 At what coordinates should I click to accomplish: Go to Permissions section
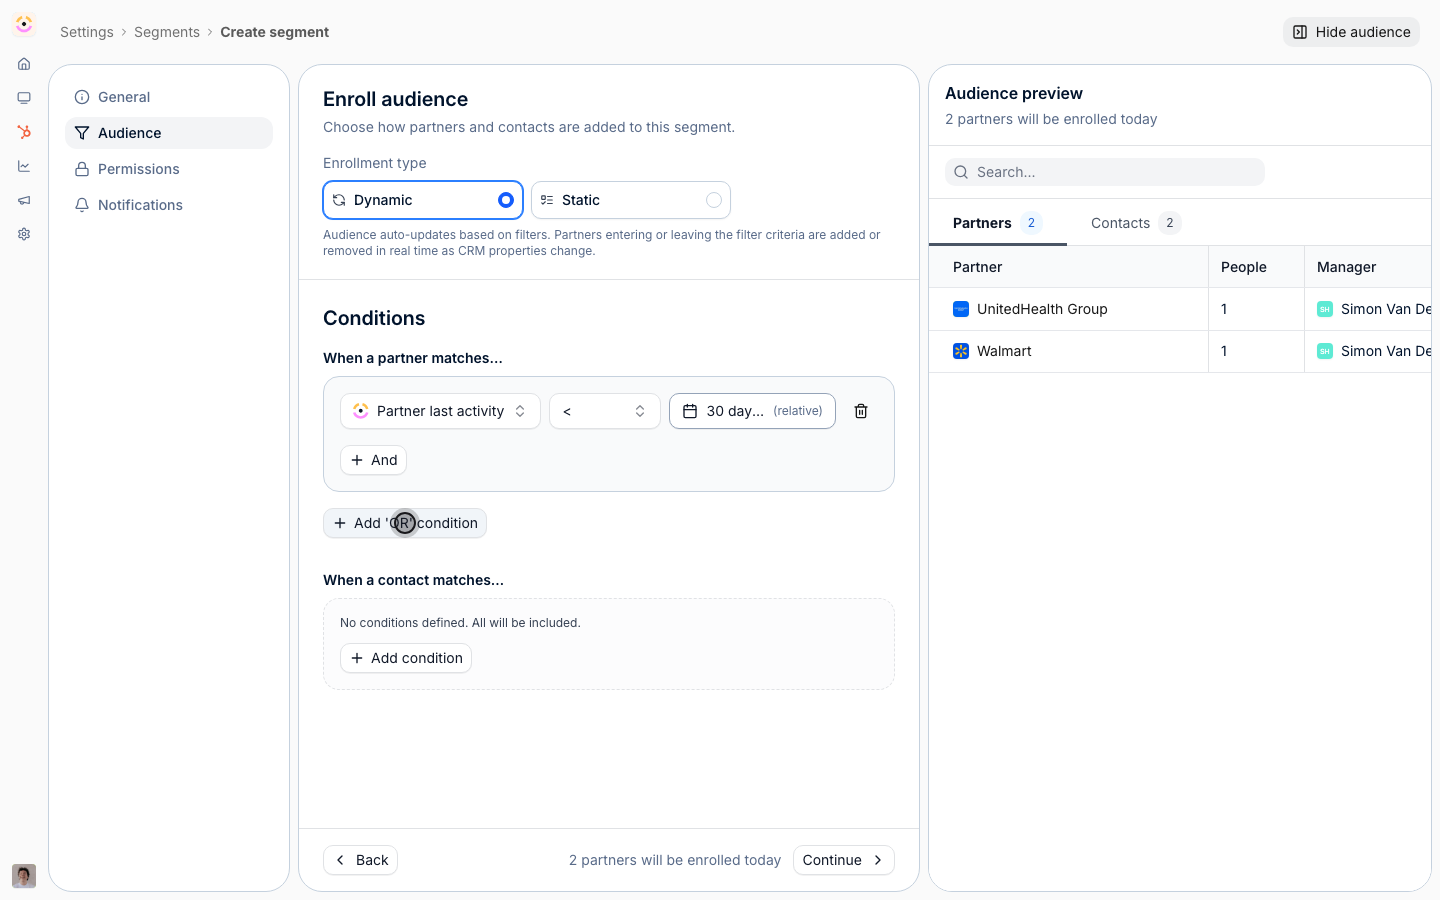tap(169, 169)
